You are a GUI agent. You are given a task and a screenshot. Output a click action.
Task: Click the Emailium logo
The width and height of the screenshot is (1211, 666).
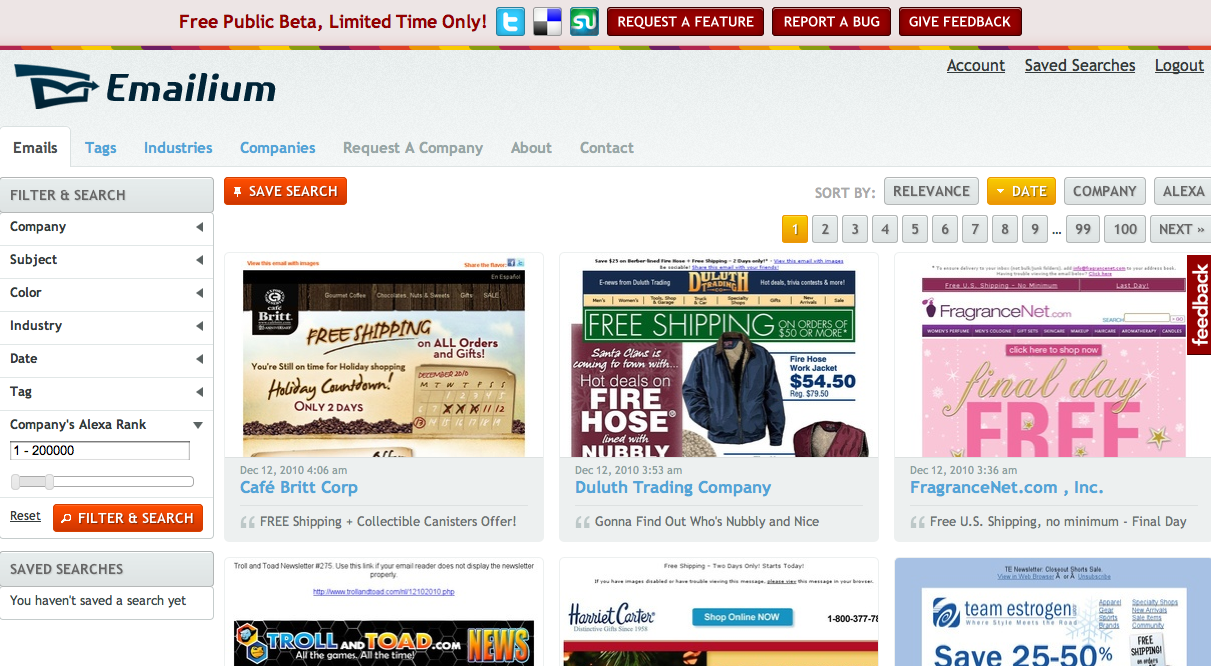(145, 87)
